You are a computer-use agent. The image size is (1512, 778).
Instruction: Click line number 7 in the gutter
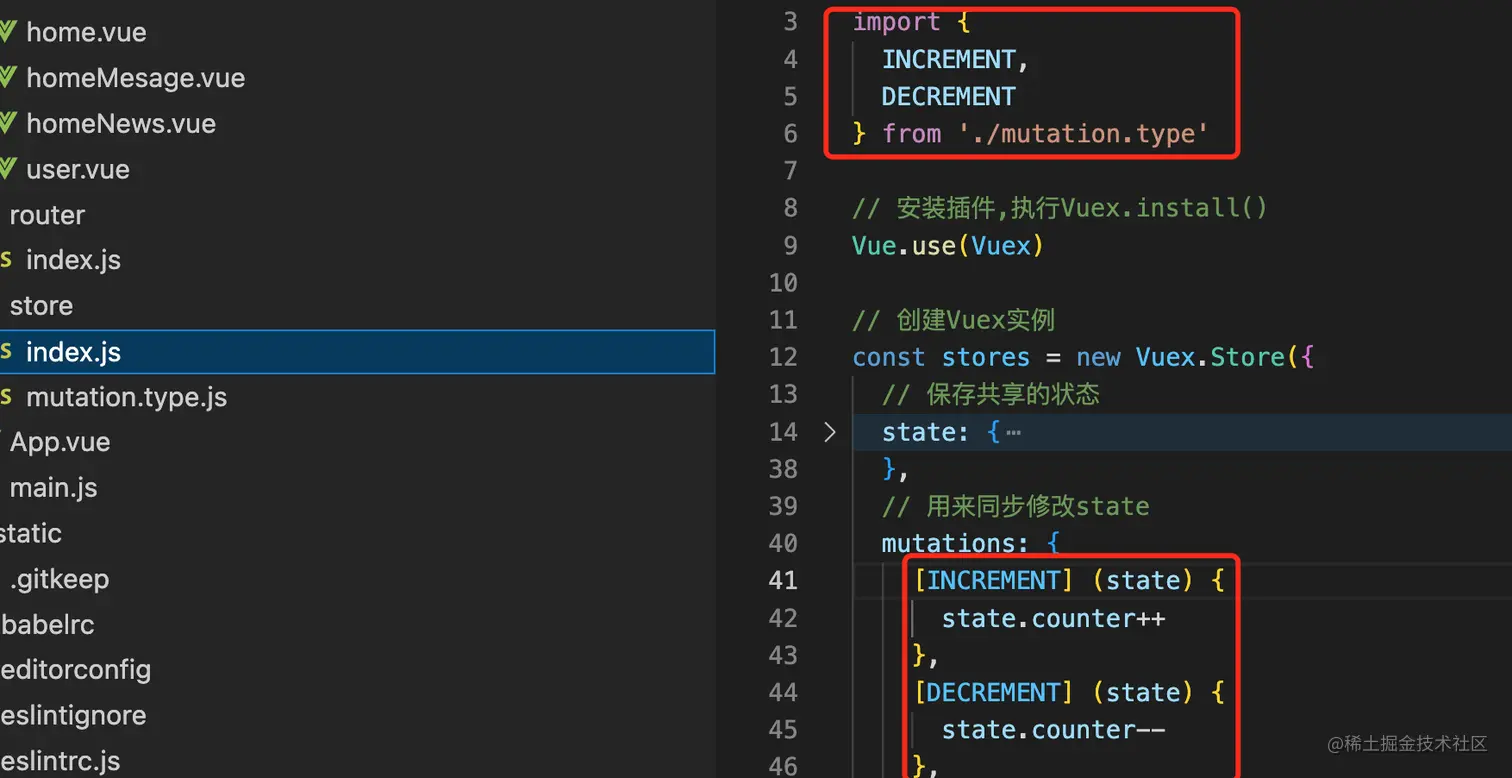pos(790,171)
